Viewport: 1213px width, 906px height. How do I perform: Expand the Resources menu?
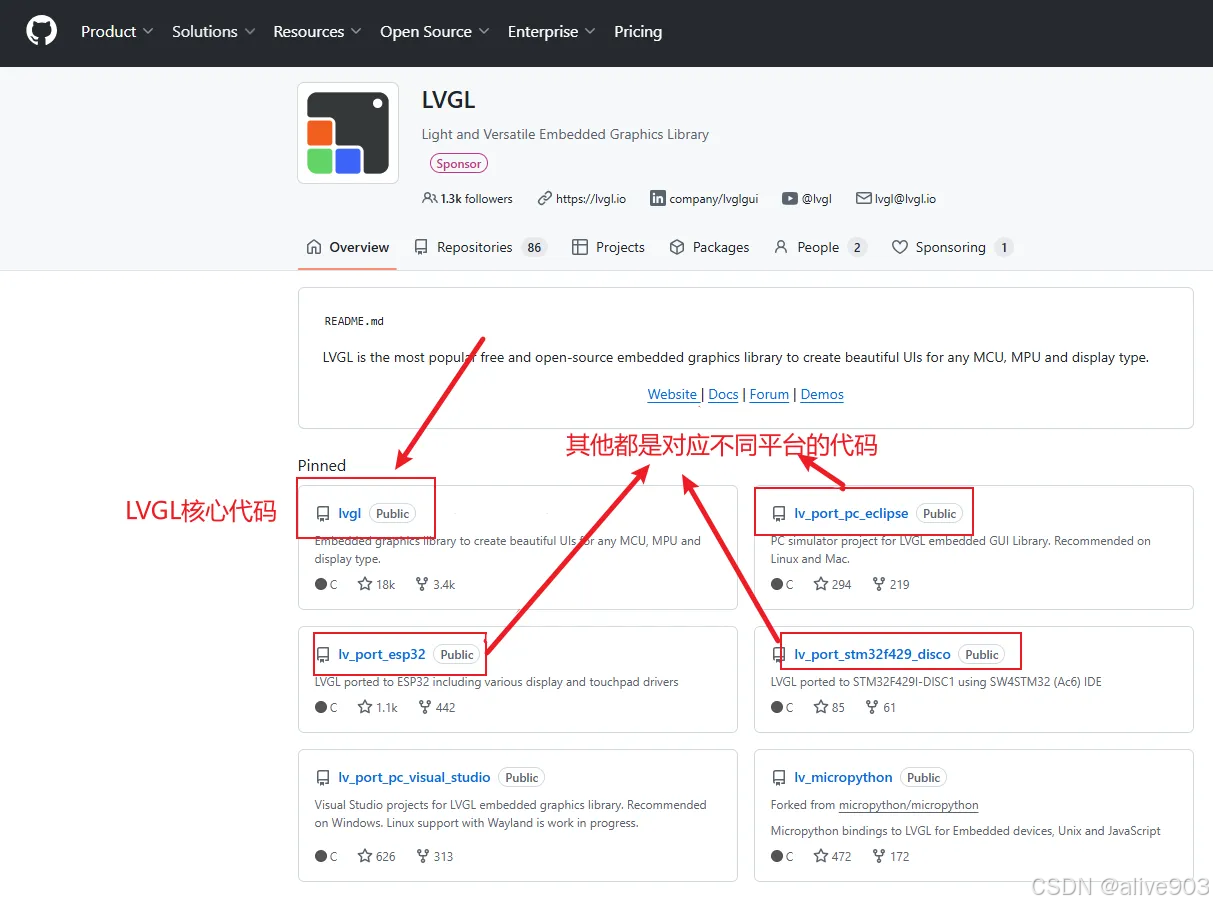pos(317,32)
